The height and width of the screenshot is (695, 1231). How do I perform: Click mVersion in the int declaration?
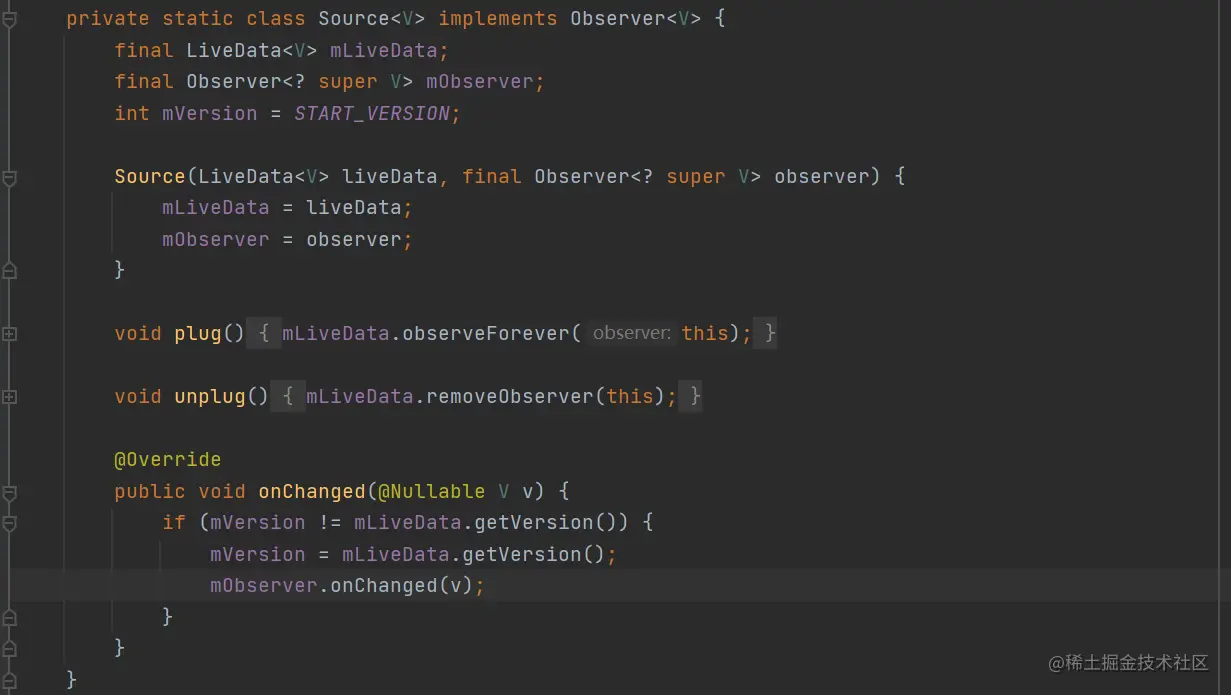click(210, 114)
